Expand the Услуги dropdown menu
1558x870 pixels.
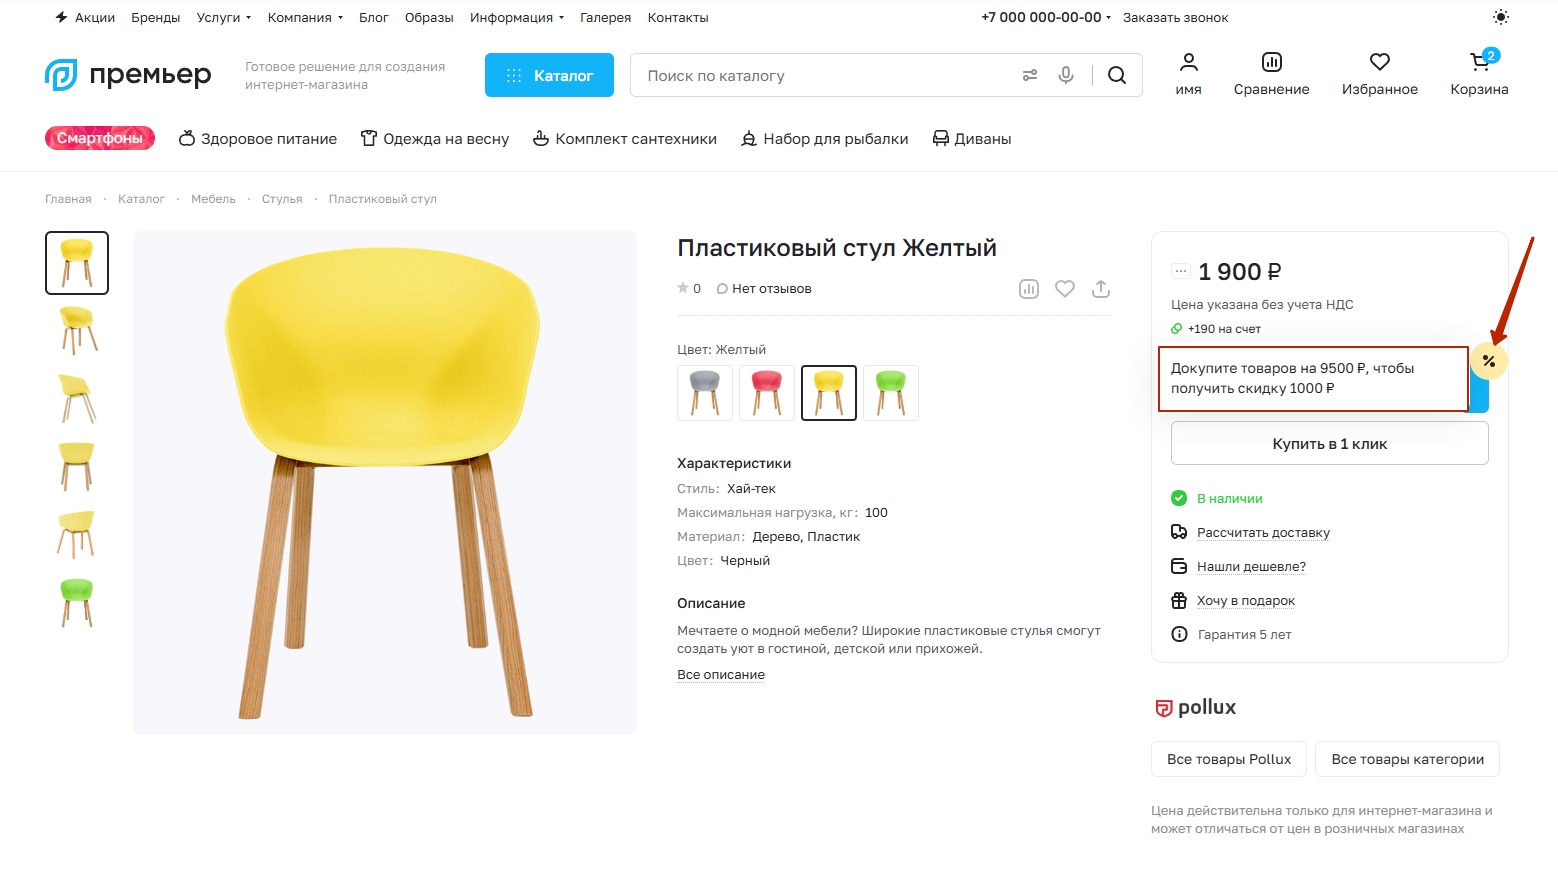[x=223, y=17]
